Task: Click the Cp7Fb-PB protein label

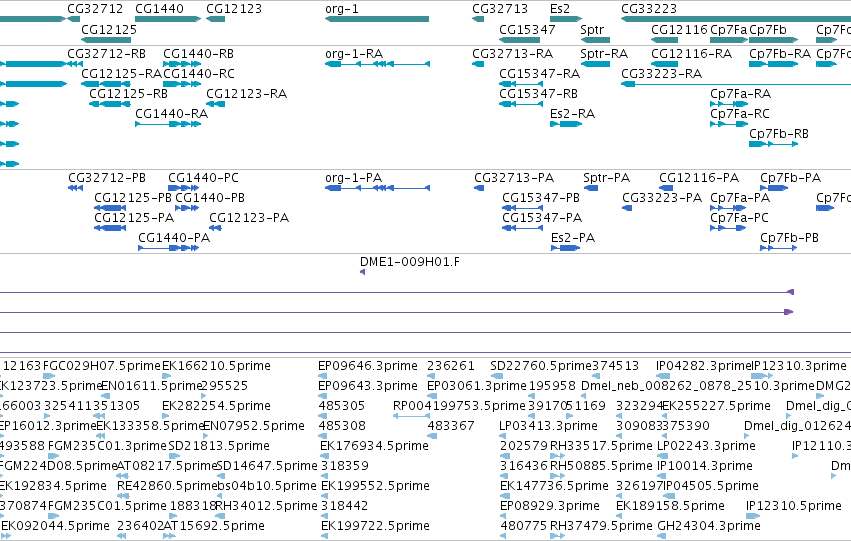Action: tap(789, 237)
